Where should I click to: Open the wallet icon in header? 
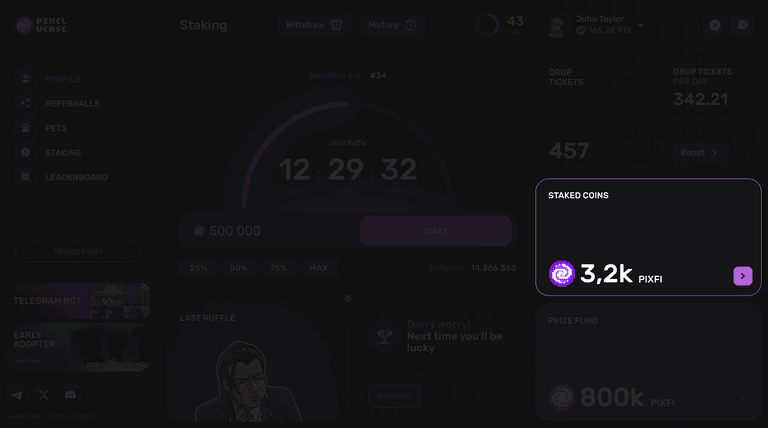(743, 25)
